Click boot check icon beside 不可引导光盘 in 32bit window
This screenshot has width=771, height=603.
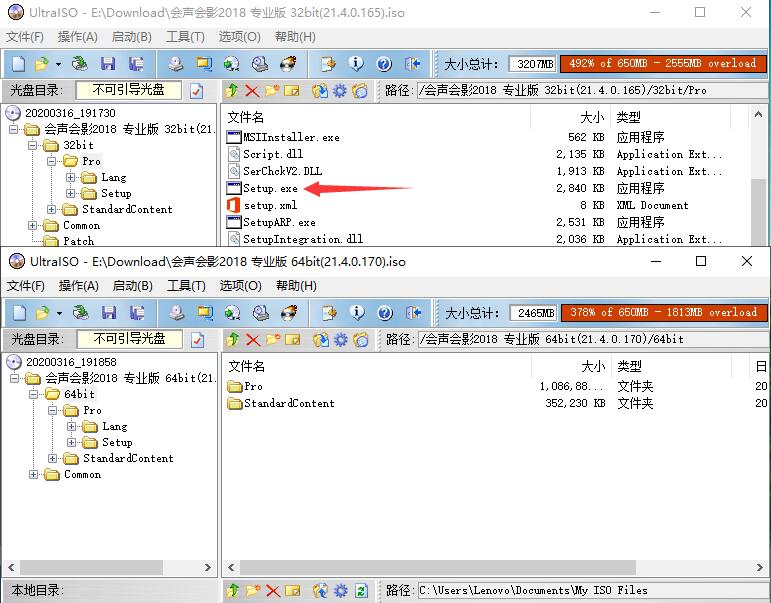[196, 90]
